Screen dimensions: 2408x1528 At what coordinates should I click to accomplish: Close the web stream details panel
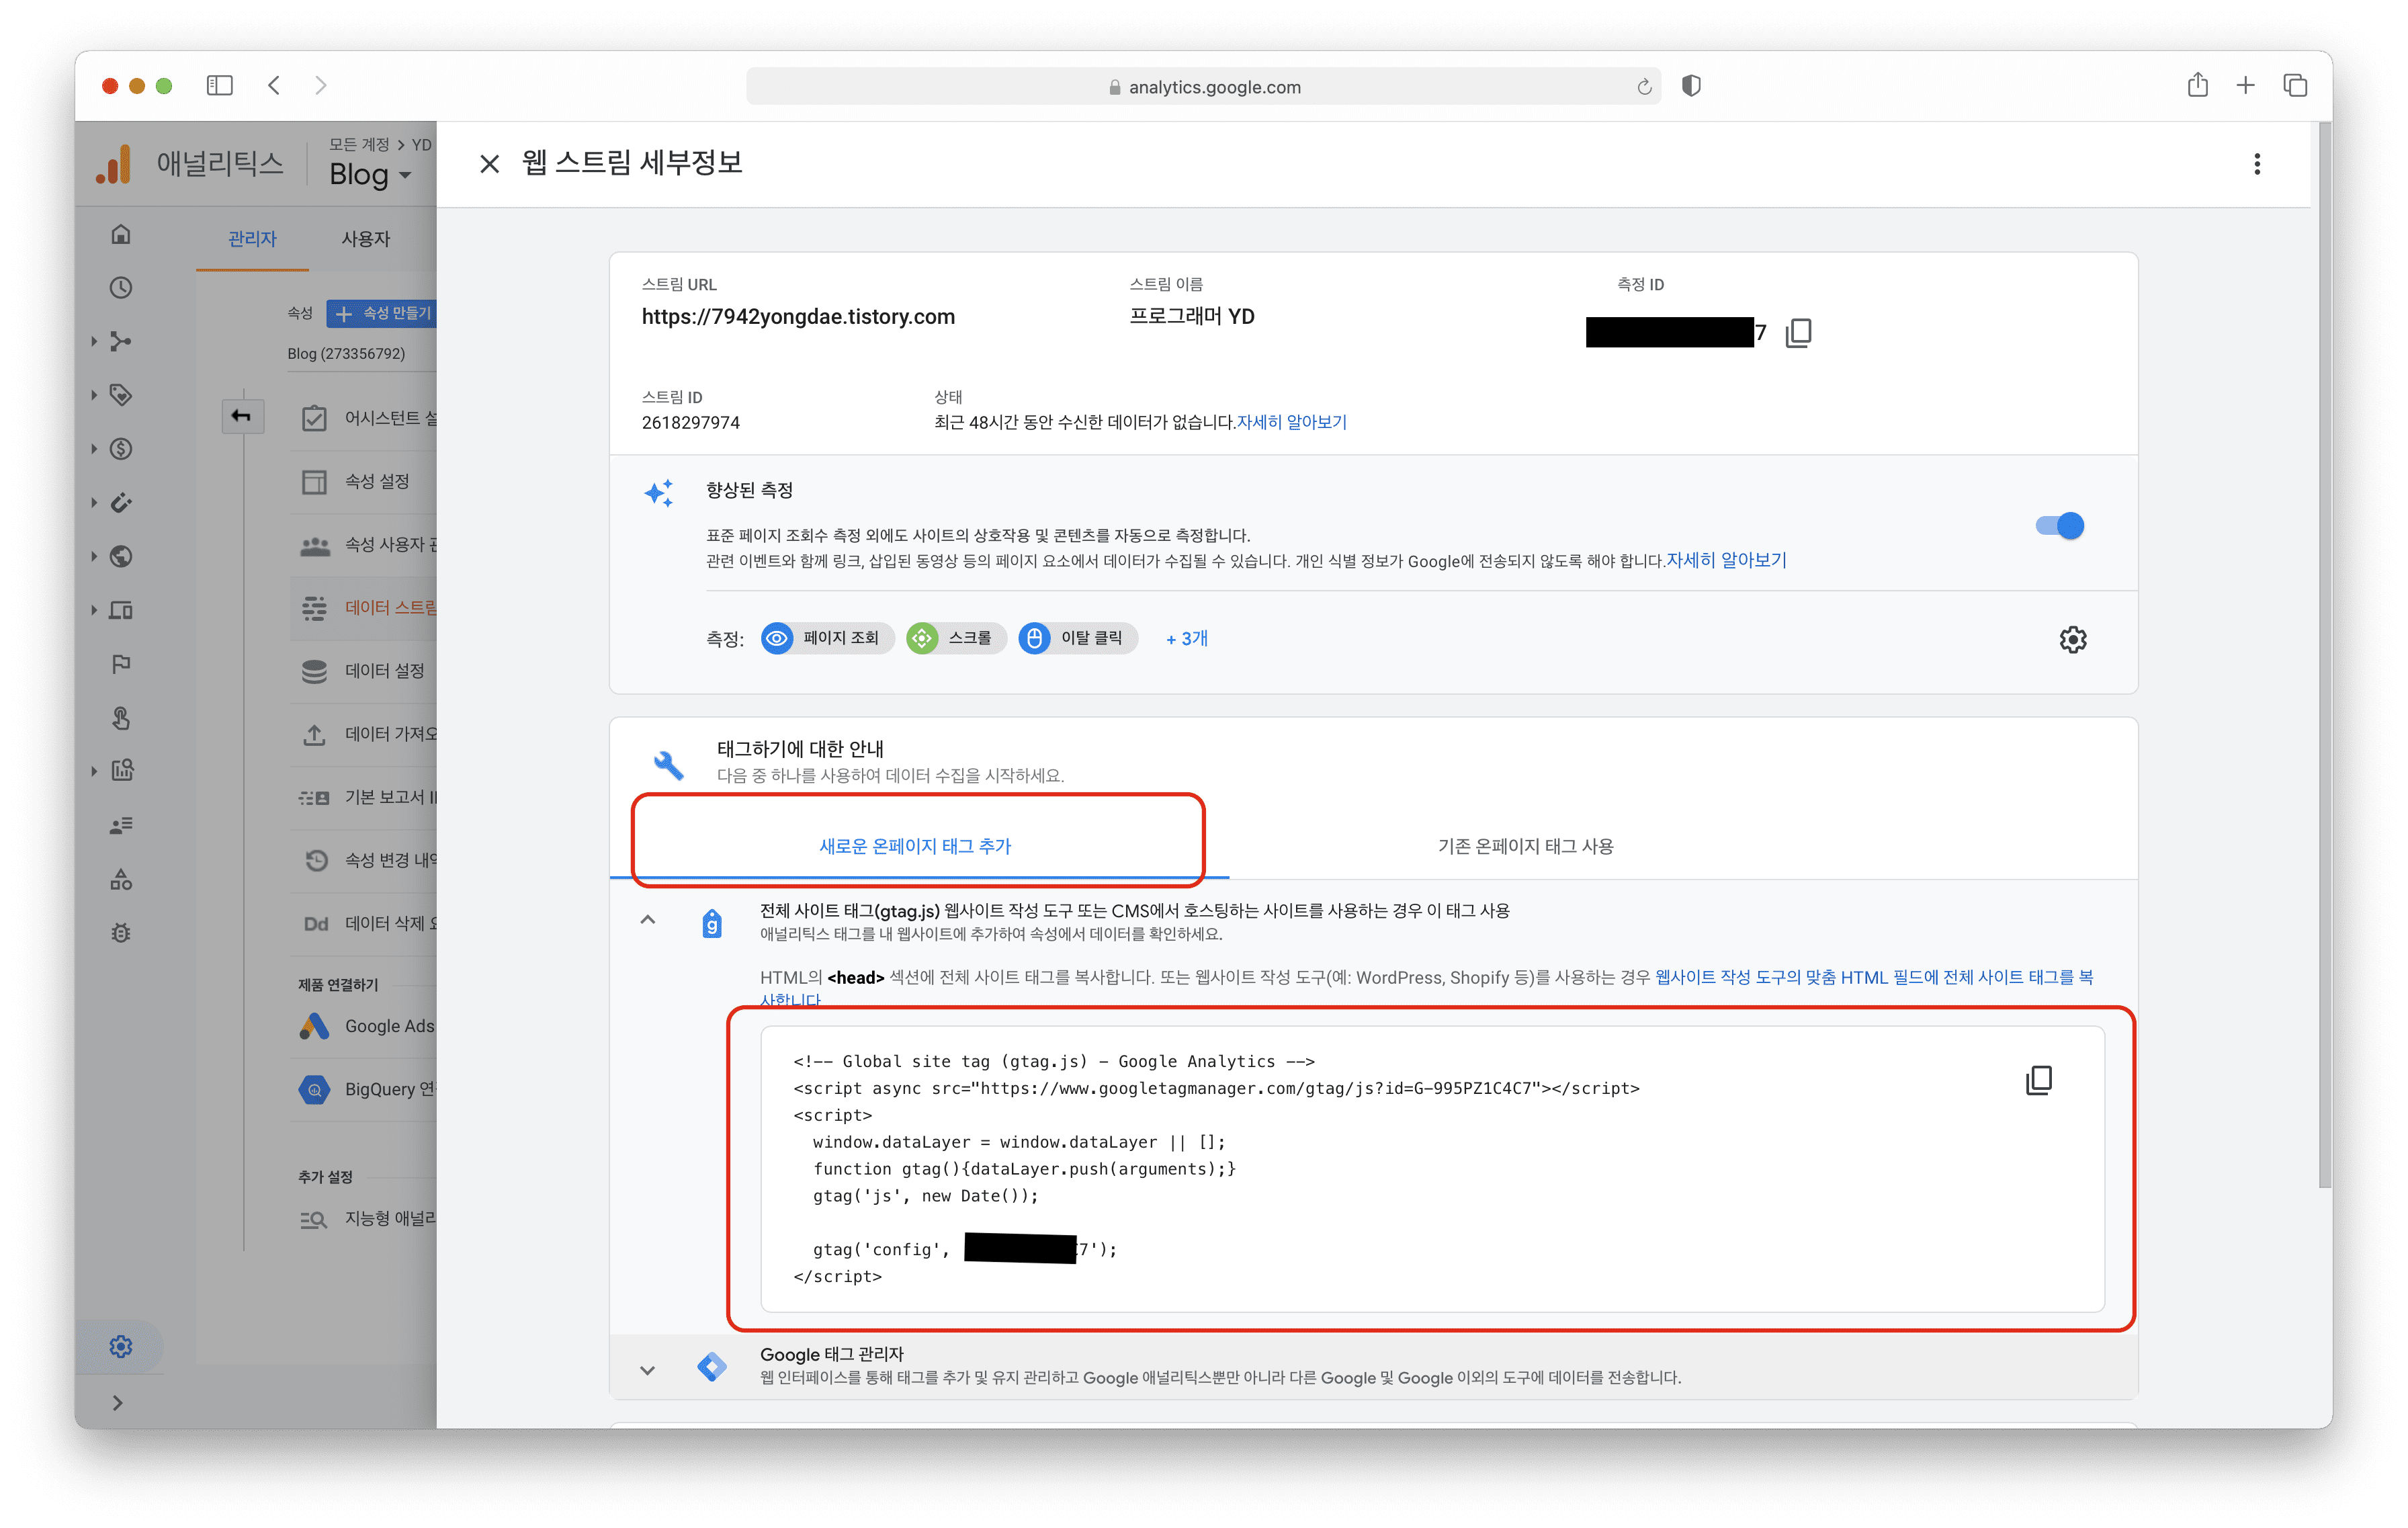tap(489, 164)
